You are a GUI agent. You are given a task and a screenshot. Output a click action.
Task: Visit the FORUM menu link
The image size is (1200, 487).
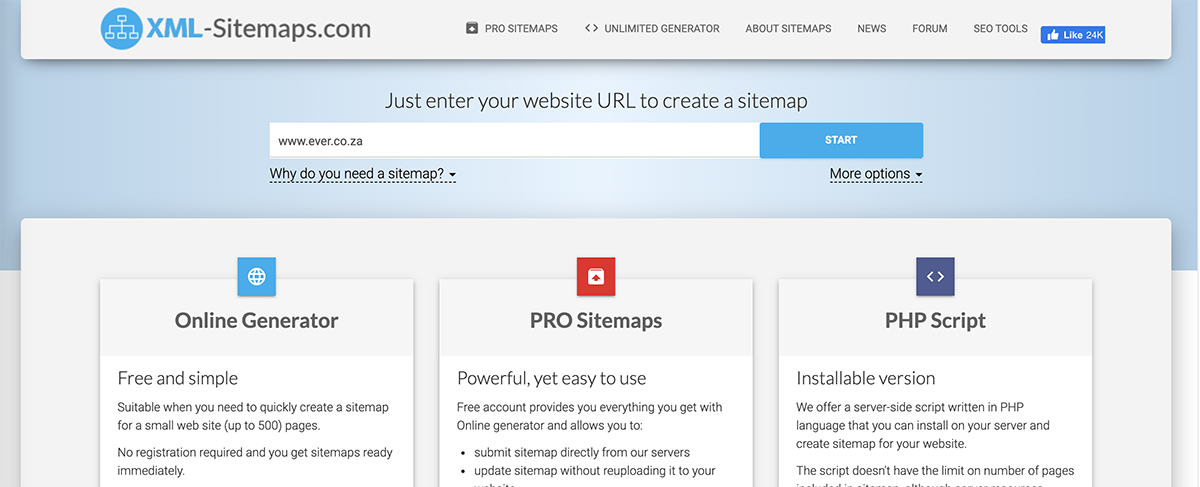coord(930,29)
